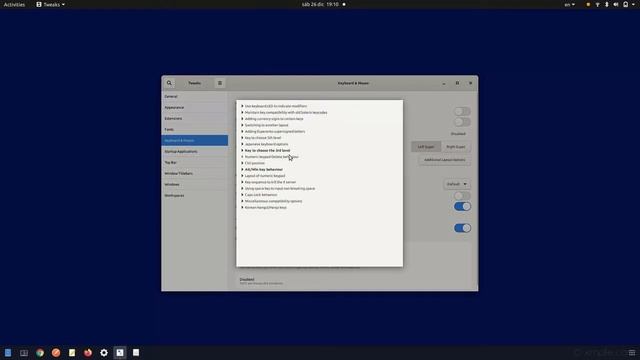Click the Right Super button
The image size is (640, 360).
[x=456, y=147]
